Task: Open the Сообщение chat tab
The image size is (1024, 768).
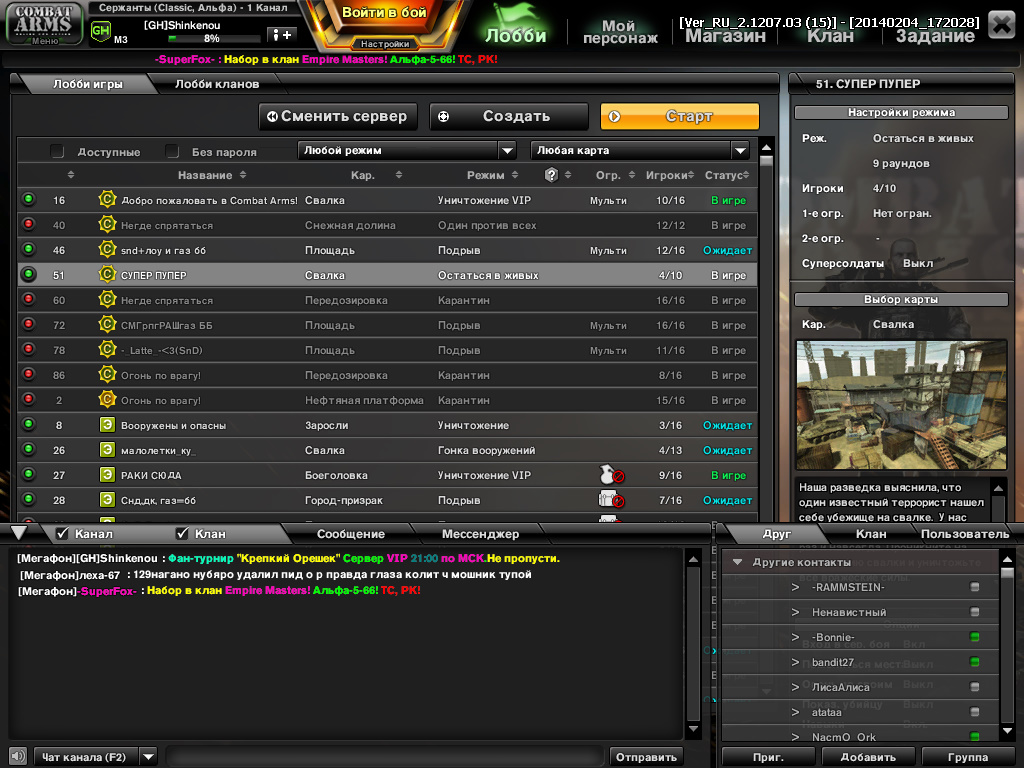Action: [x=351, y=534]
